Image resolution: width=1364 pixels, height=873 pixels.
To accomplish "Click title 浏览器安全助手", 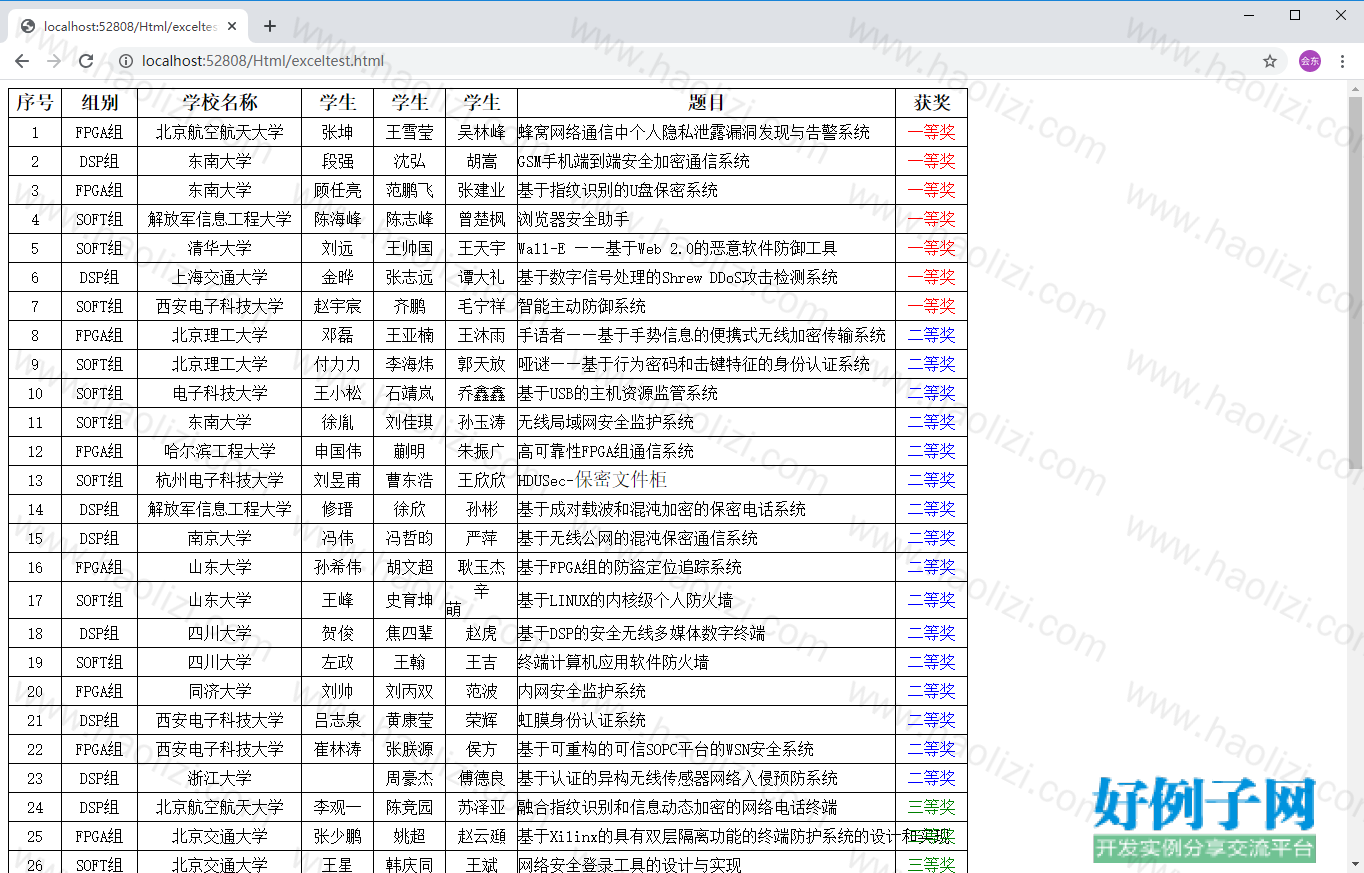I will pyautogui.click(x=574, y=219).
